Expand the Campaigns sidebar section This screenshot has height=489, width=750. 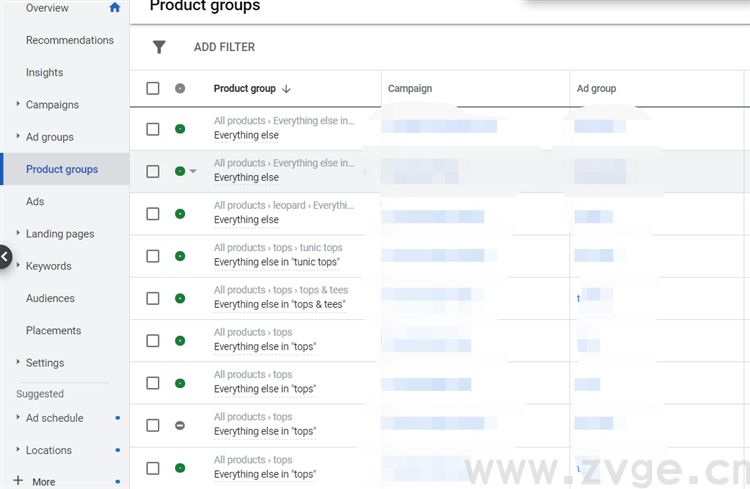pos(18,105)
